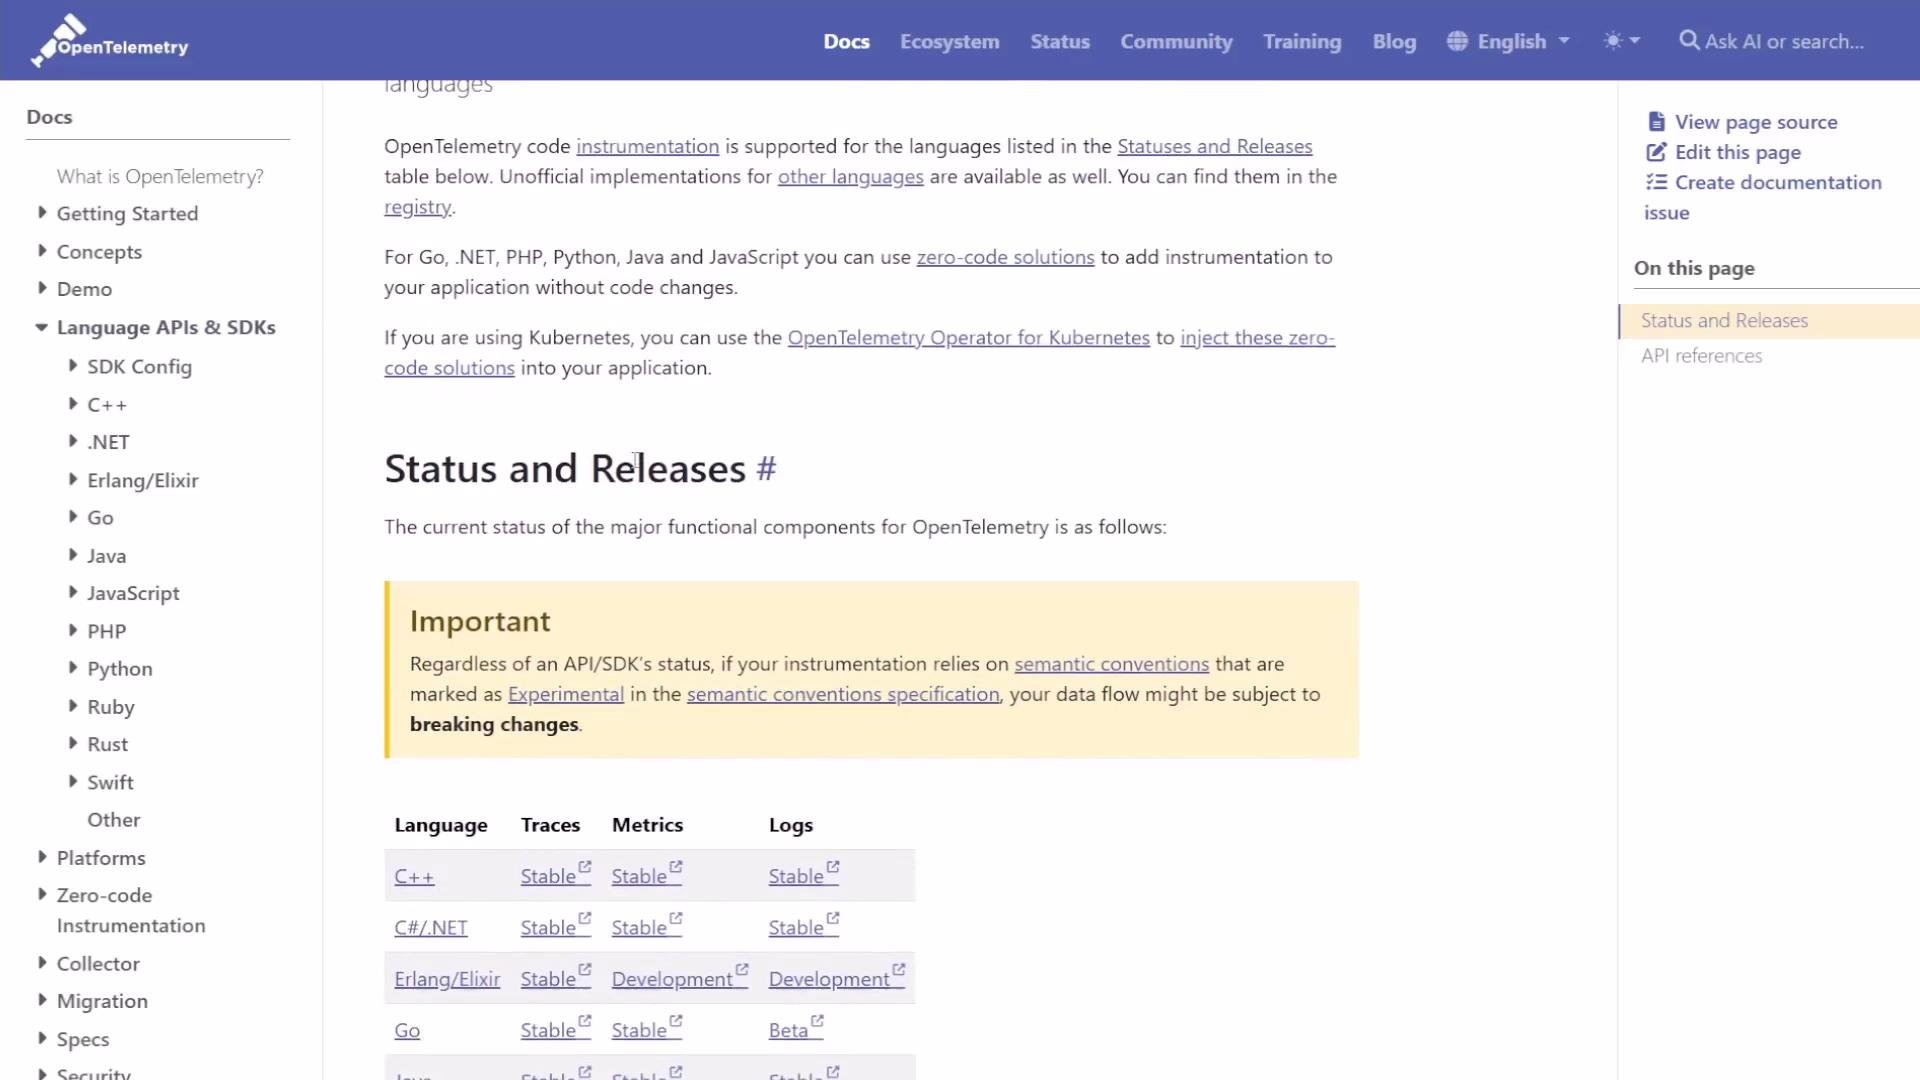Open the Other sidebar entry
The image size is (1920, 1080).
(113, 820)
